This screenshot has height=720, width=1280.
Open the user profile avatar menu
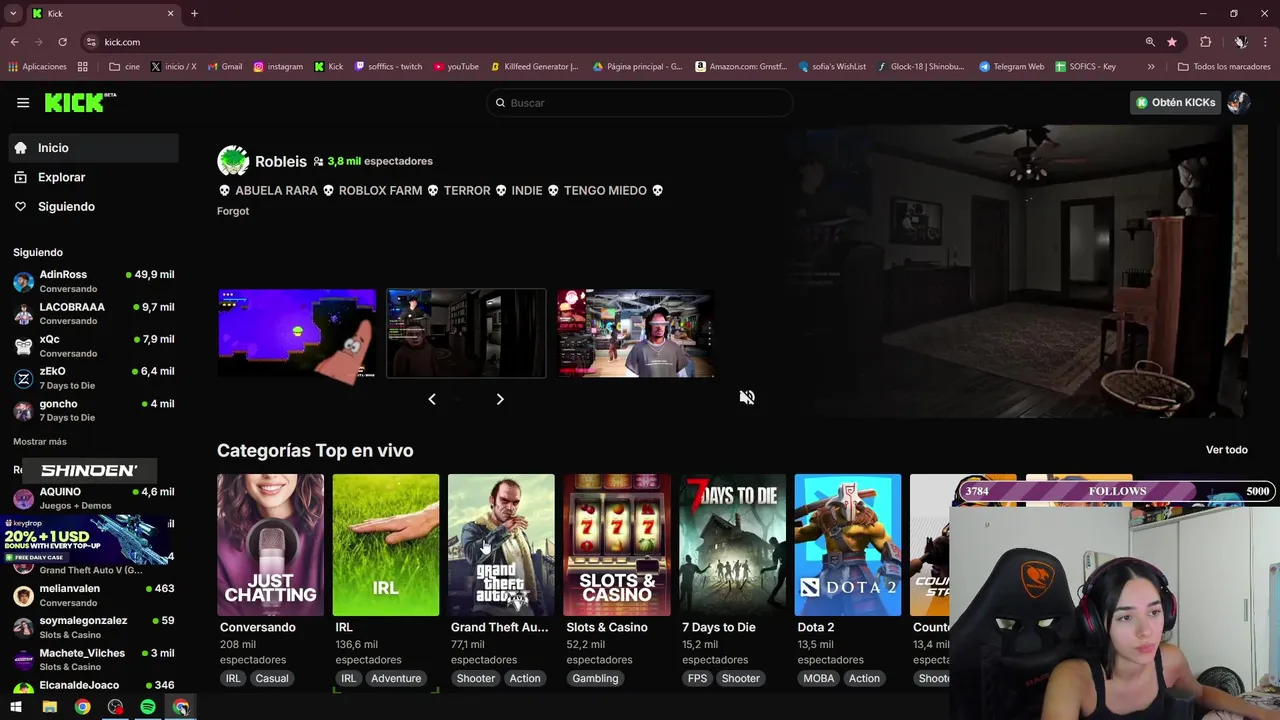coord(1238,102)
